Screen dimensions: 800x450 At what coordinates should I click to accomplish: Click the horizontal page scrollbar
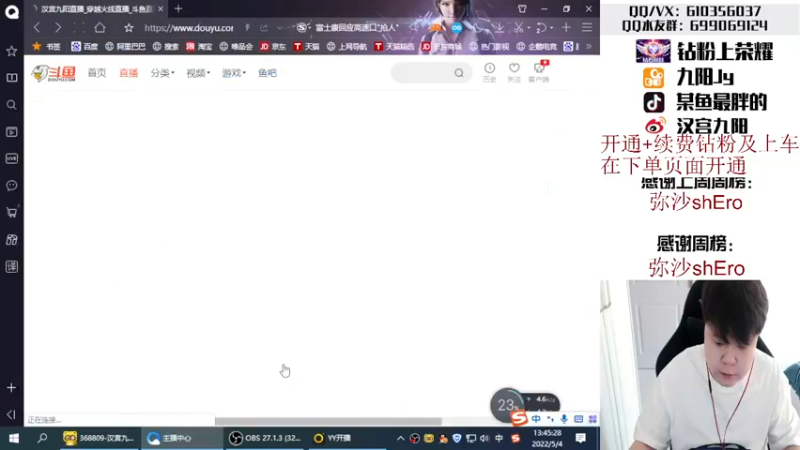(328, 421)
